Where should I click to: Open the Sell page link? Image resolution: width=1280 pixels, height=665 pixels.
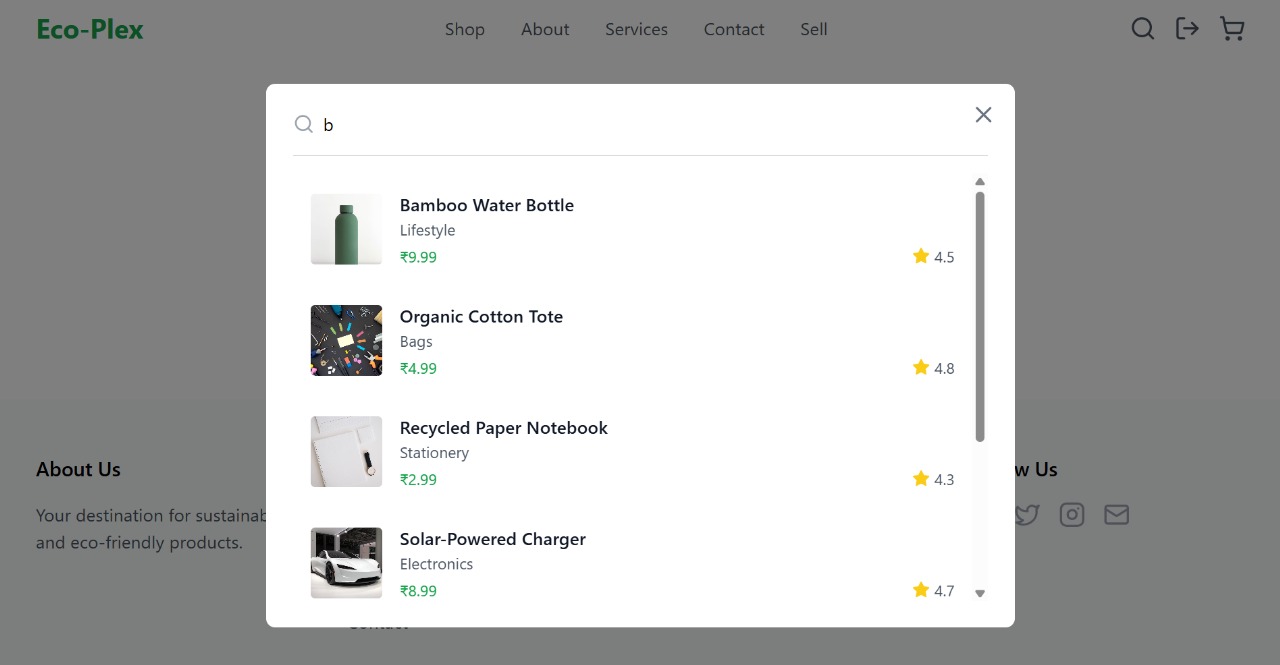(x=814, y=30)
